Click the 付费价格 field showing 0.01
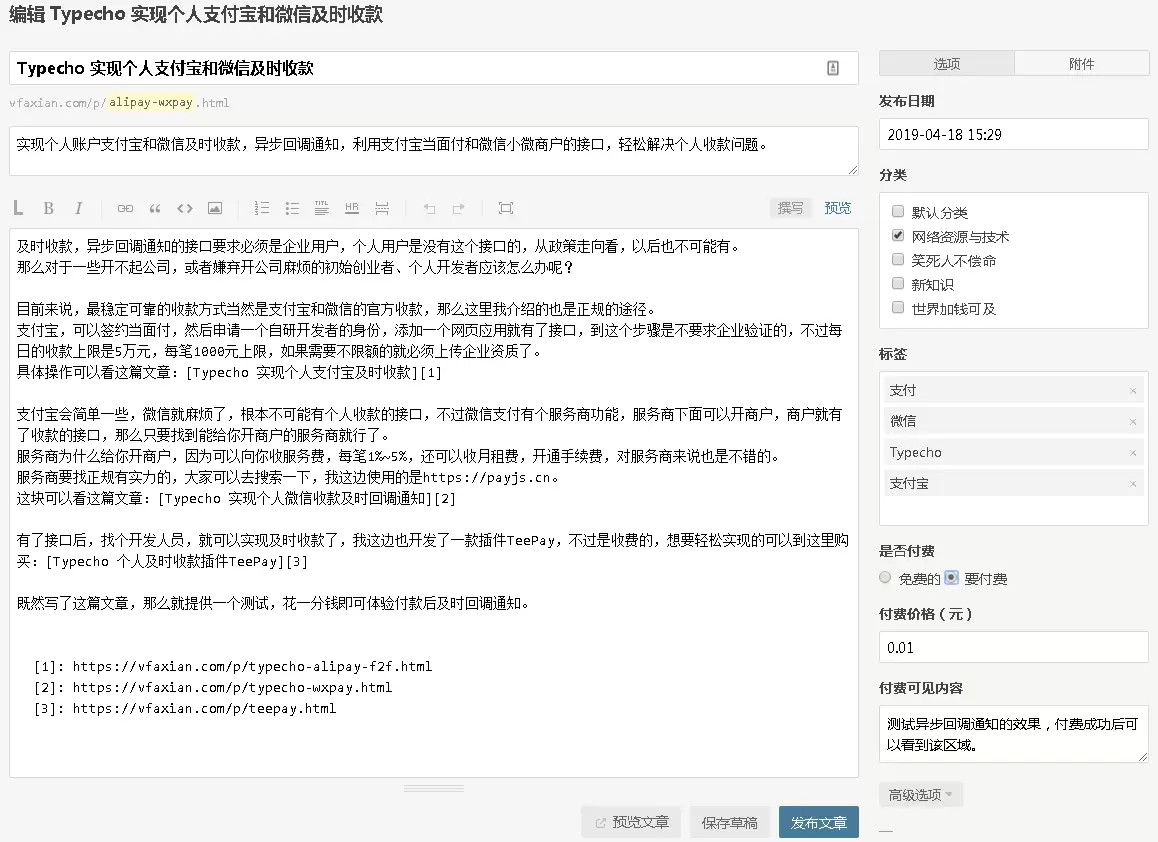 coord(1014,648)
